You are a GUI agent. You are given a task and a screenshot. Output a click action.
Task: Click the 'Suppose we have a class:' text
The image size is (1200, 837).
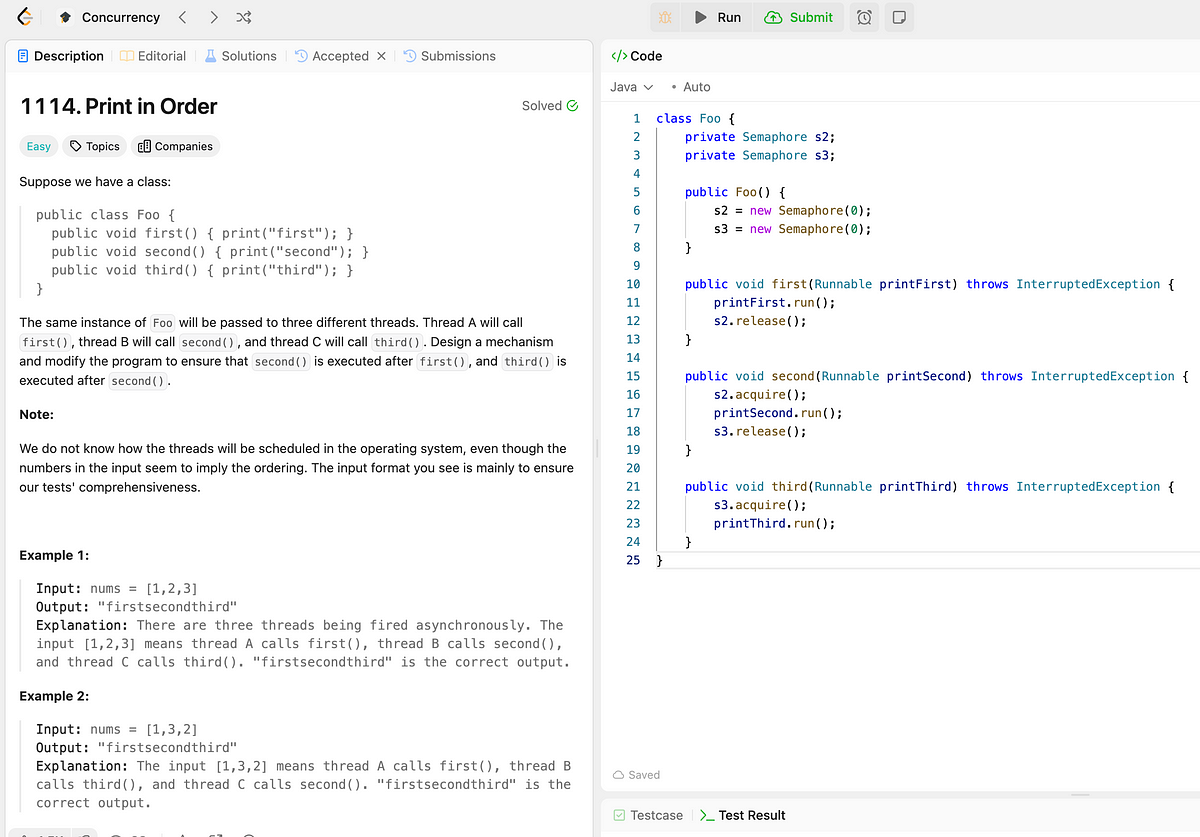click(x=95, y=182)
